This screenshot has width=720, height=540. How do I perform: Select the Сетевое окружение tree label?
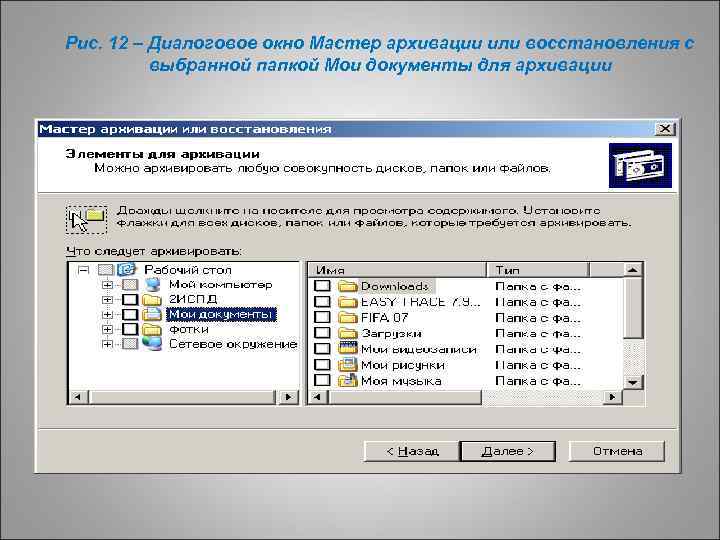(233, 344)
